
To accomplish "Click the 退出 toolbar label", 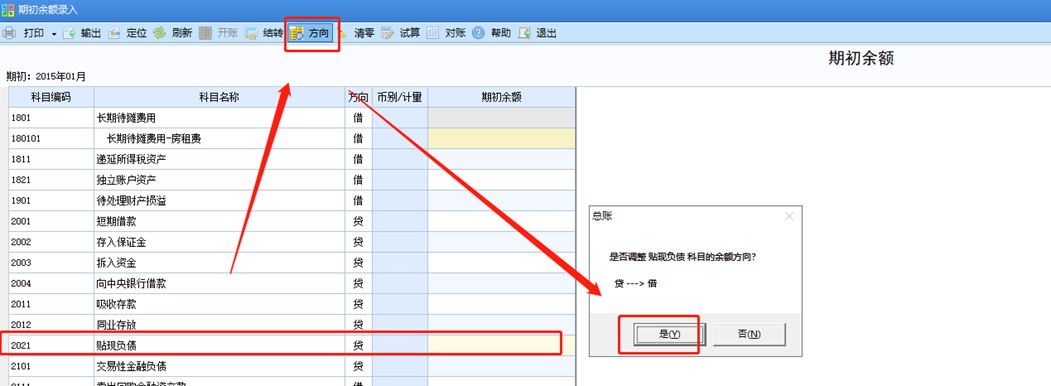I will (x=546, y=34).
